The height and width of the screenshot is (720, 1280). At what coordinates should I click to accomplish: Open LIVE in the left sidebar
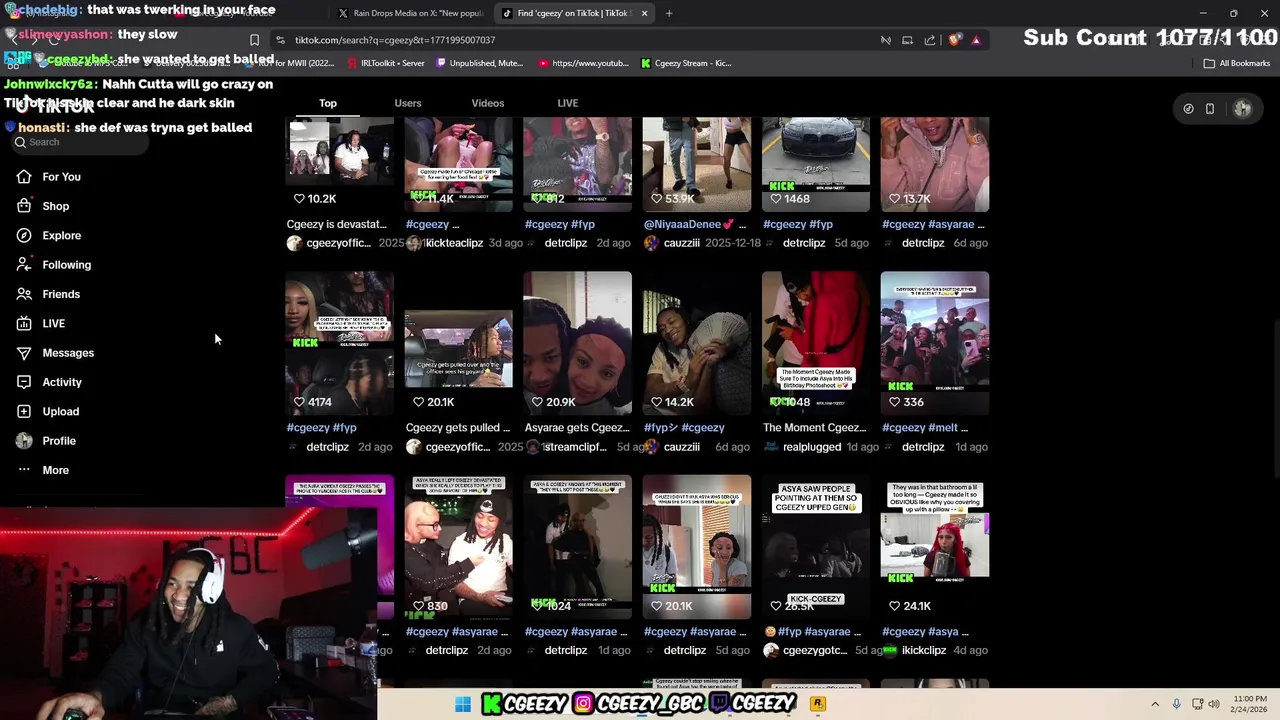53,323
